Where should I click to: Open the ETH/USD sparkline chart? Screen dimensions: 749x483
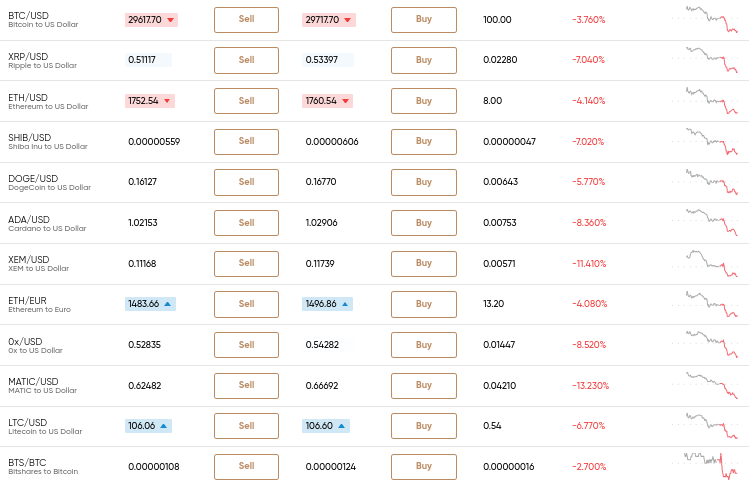pyautogui.click(x=705, y=100)
